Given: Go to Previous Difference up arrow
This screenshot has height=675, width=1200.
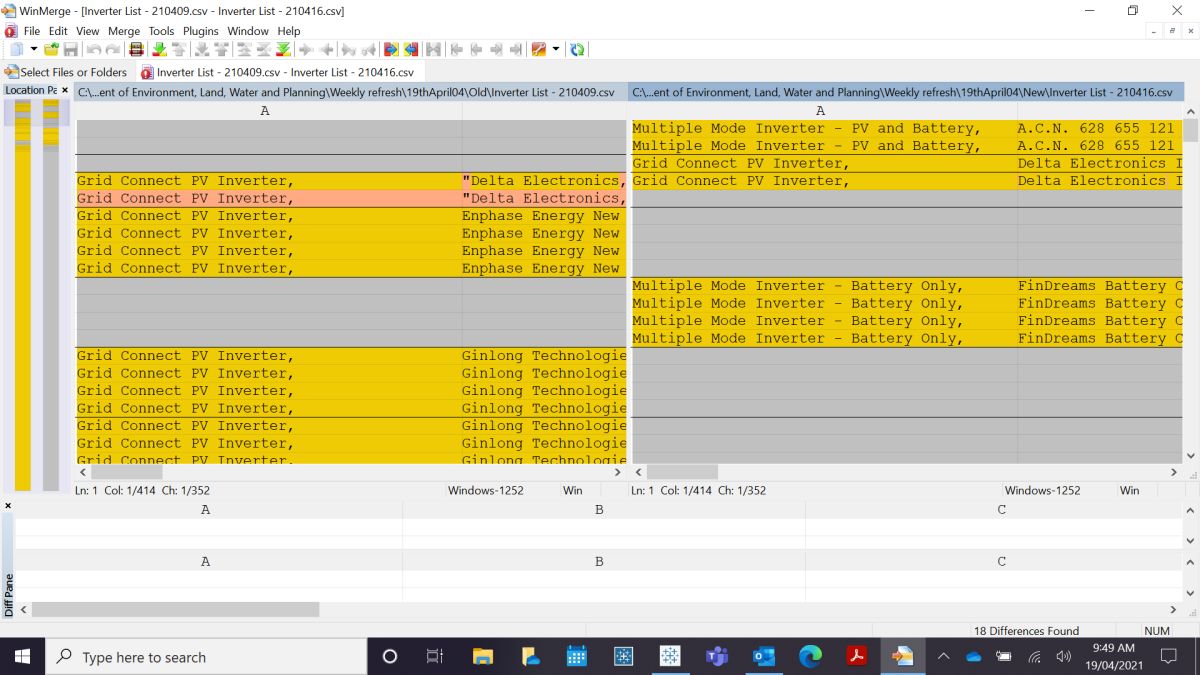Looking at the screenshot, I should (178, 49).
